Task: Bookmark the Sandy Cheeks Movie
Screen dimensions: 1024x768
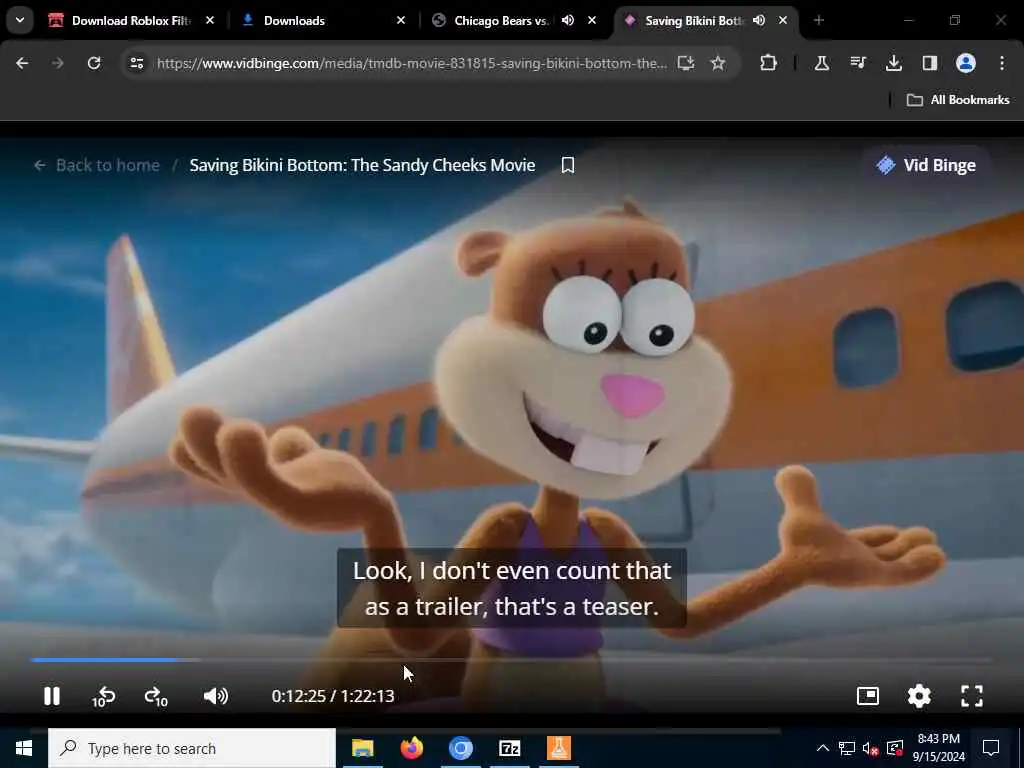Action: click(568, 165)
